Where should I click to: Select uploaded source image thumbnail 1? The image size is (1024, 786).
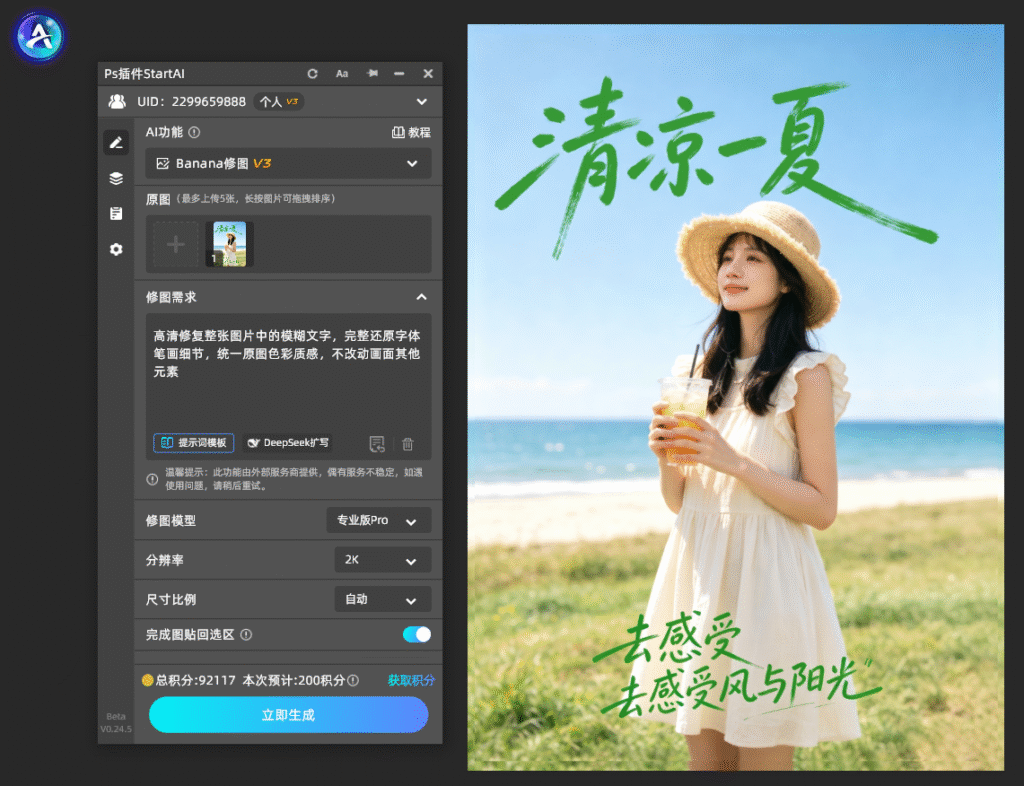(230, 244)
